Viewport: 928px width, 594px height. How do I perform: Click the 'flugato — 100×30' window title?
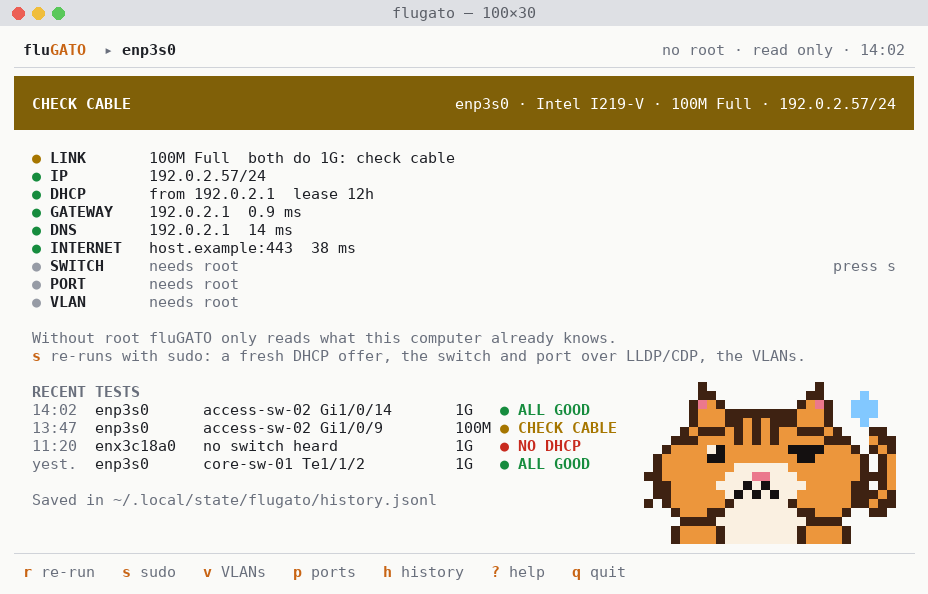coord(464,13)
